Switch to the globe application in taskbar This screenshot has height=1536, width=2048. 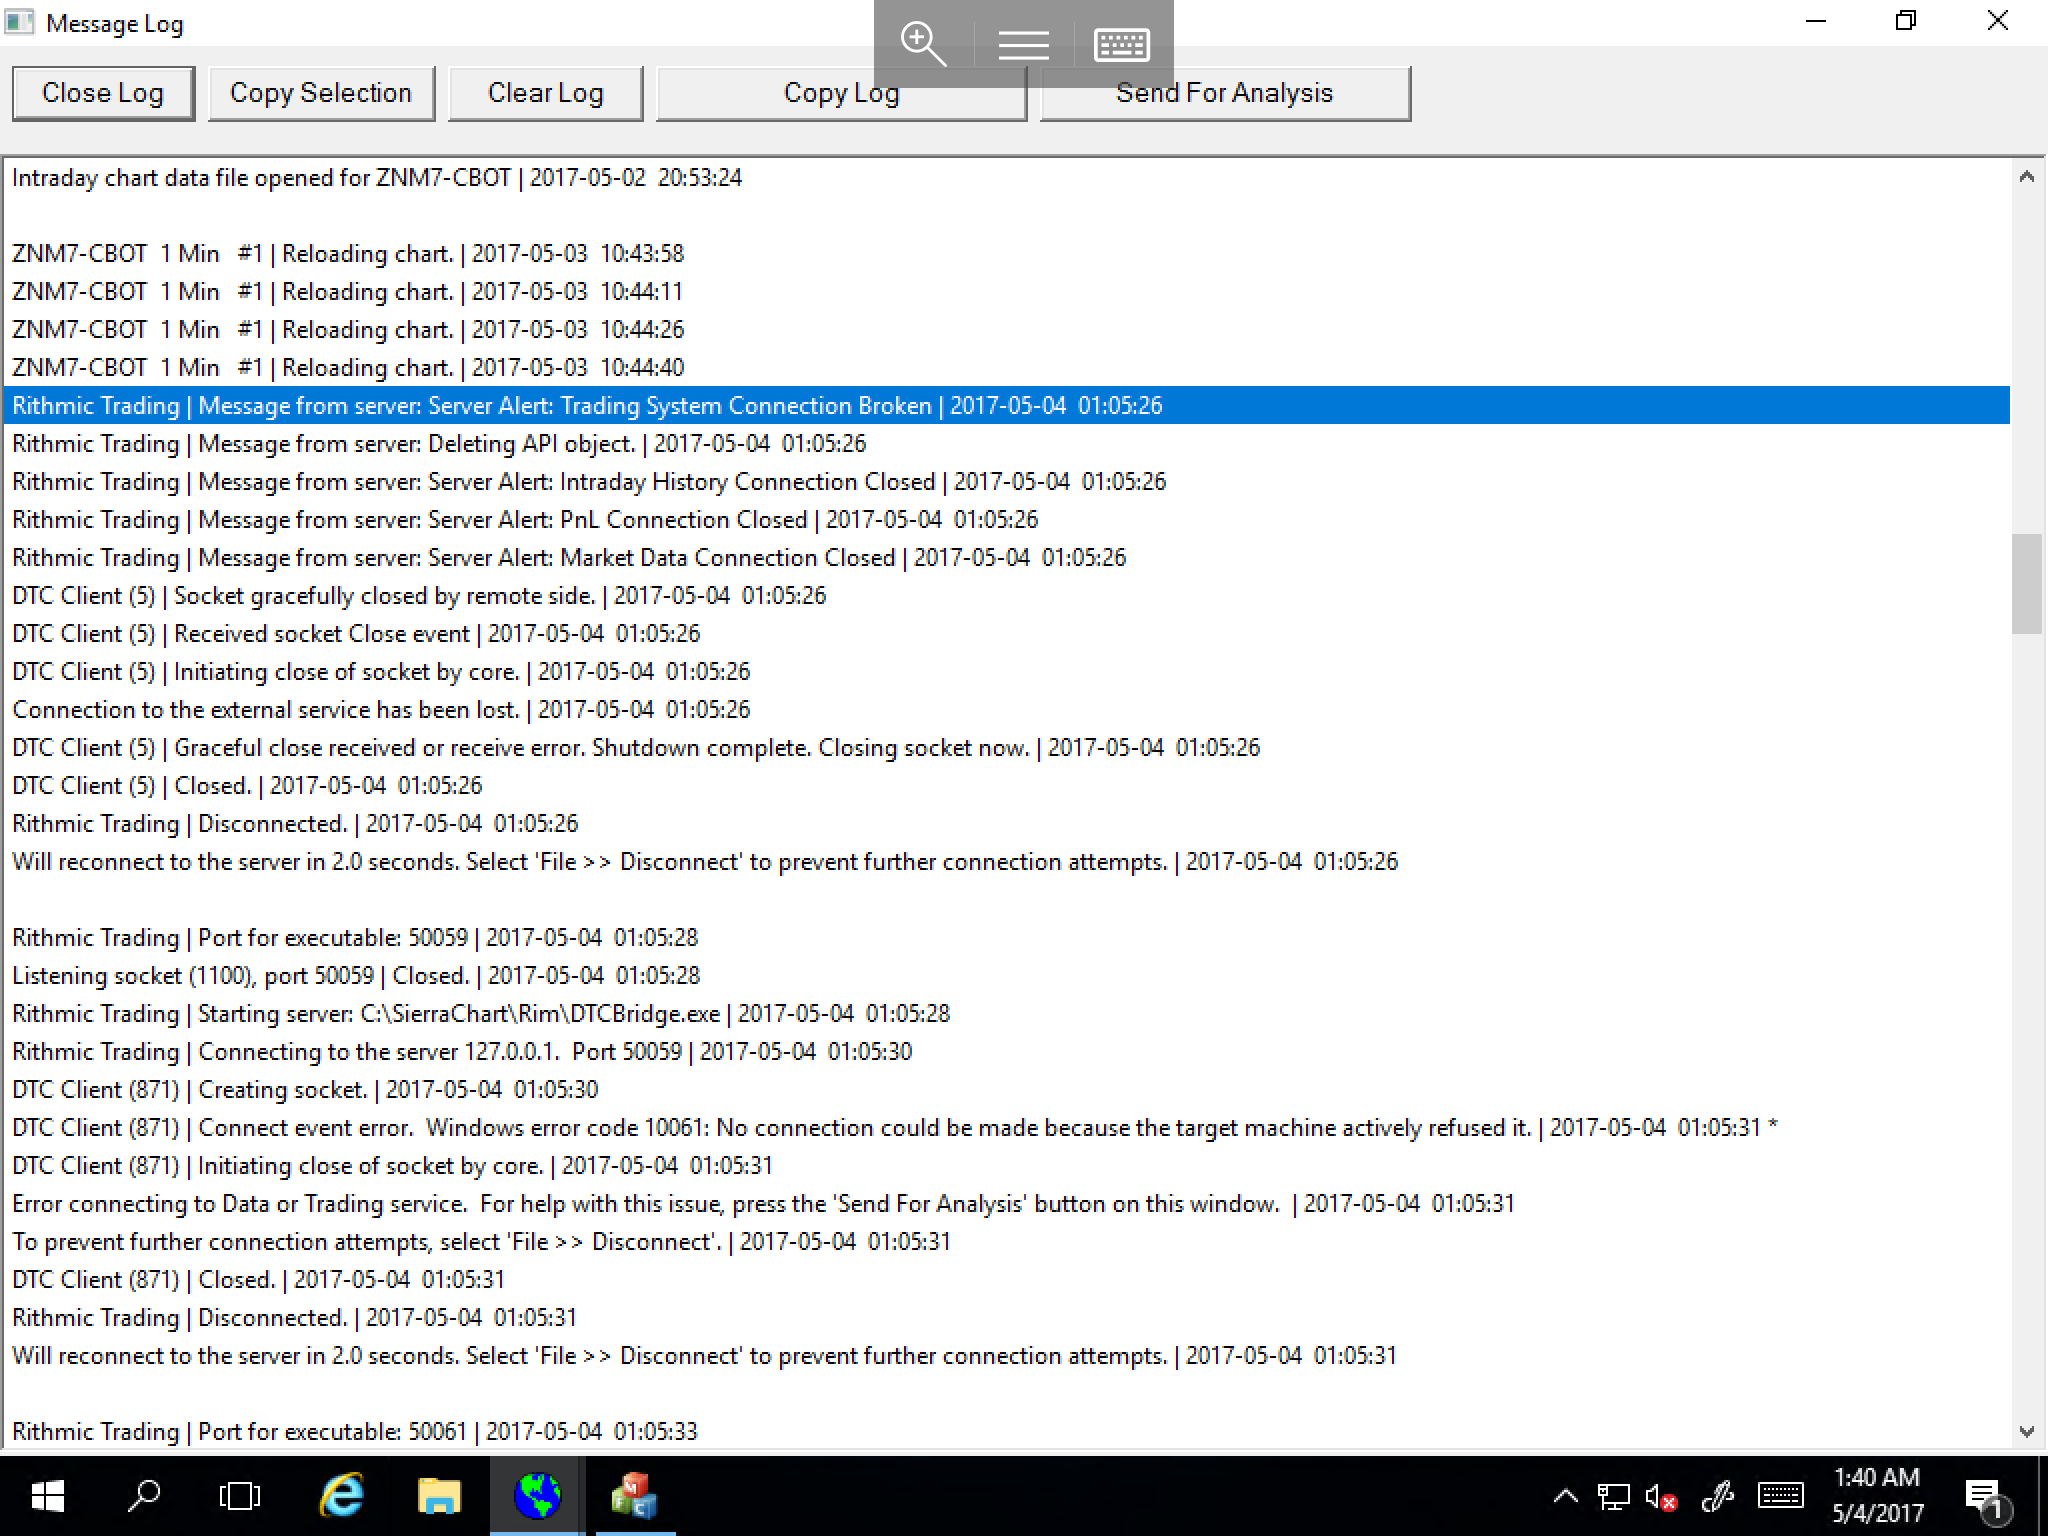click(537, 1496)
